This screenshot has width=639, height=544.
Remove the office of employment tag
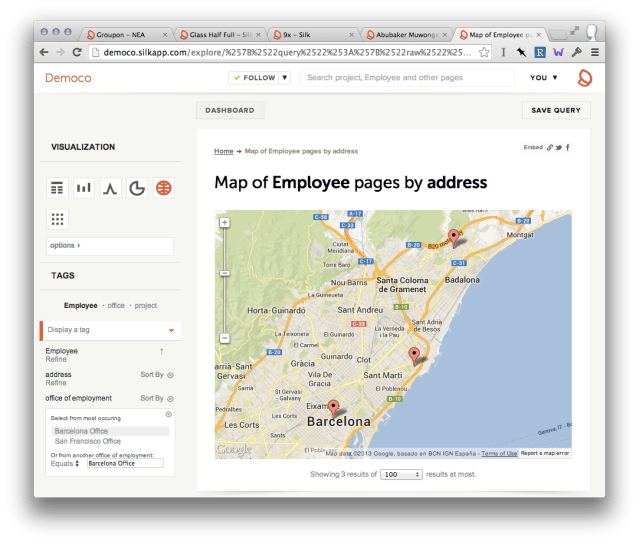coord(170,398)
